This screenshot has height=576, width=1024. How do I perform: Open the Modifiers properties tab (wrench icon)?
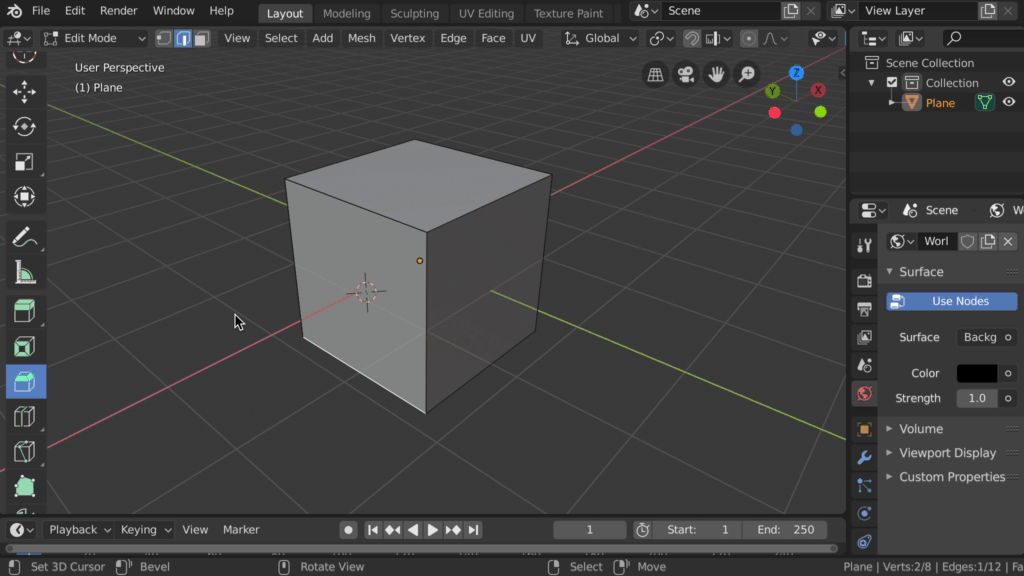click(x=865, y=458)
